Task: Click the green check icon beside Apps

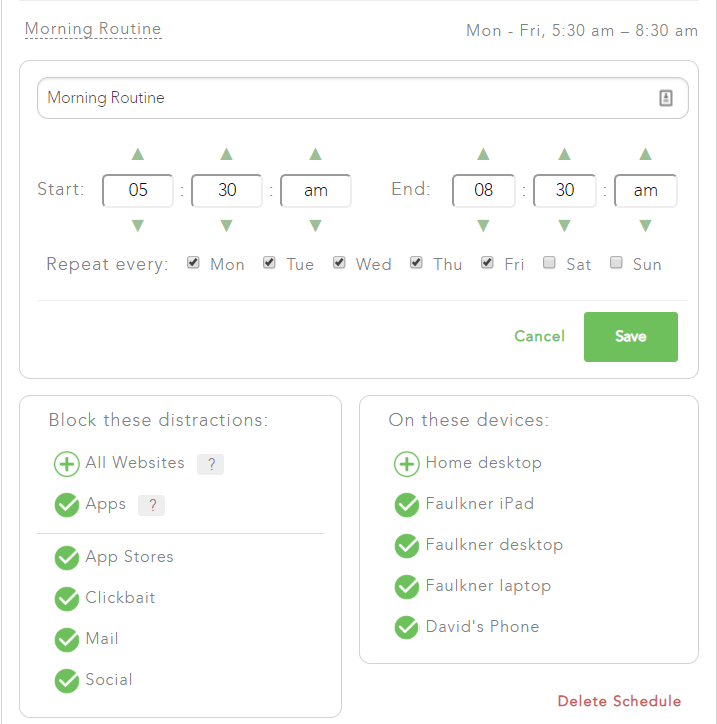Action: tap(67, 505)
